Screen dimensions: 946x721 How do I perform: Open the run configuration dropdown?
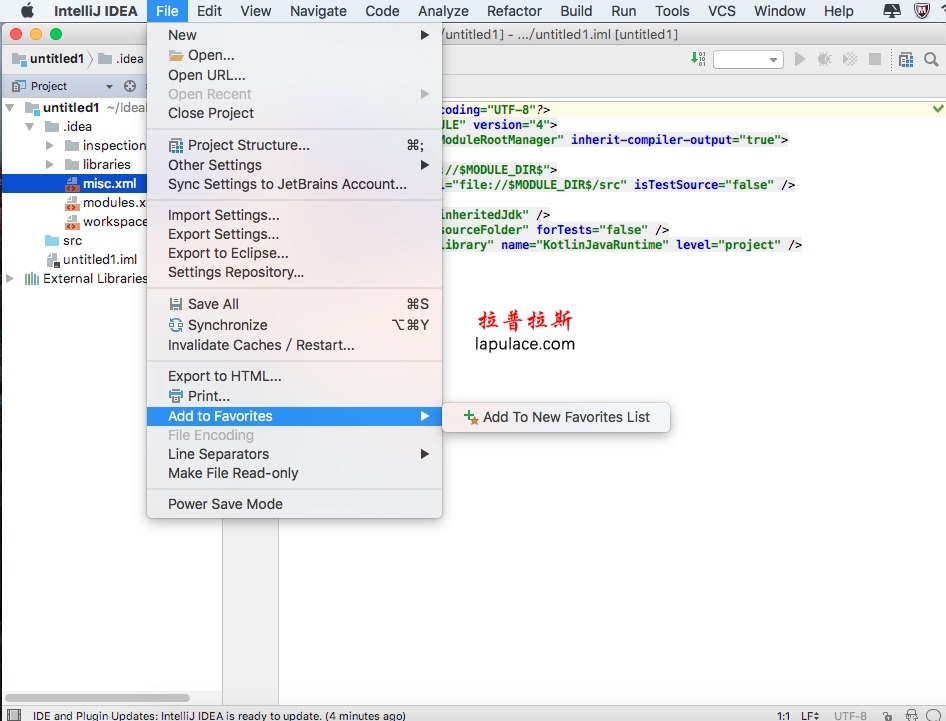(x=748, y=59)
